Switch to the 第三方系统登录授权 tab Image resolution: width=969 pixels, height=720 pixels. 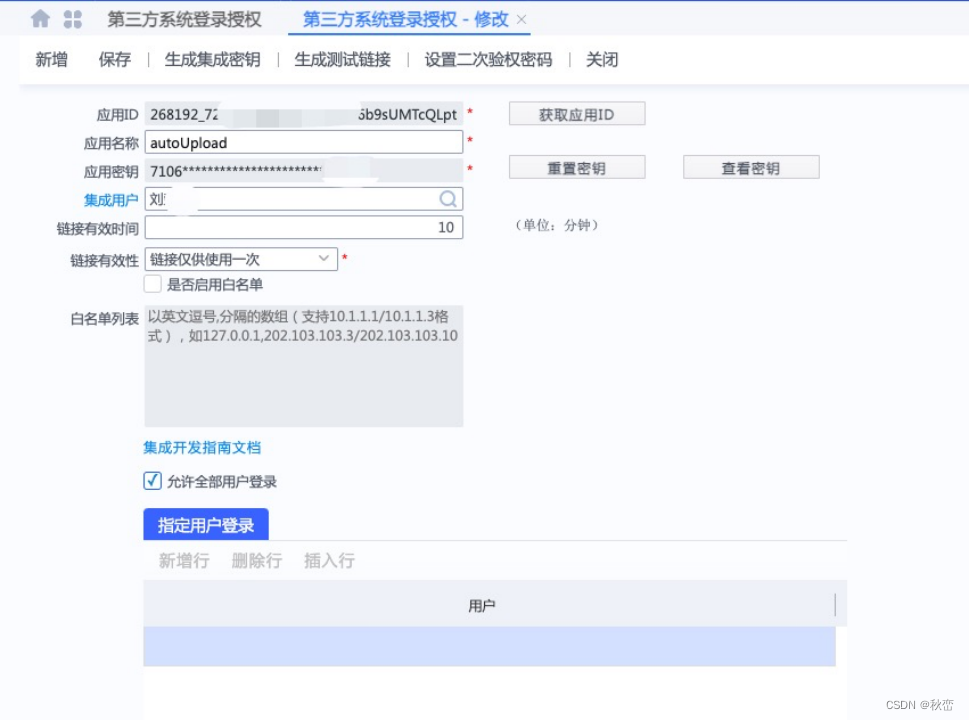pyautogui.click(x=184, y=19)
